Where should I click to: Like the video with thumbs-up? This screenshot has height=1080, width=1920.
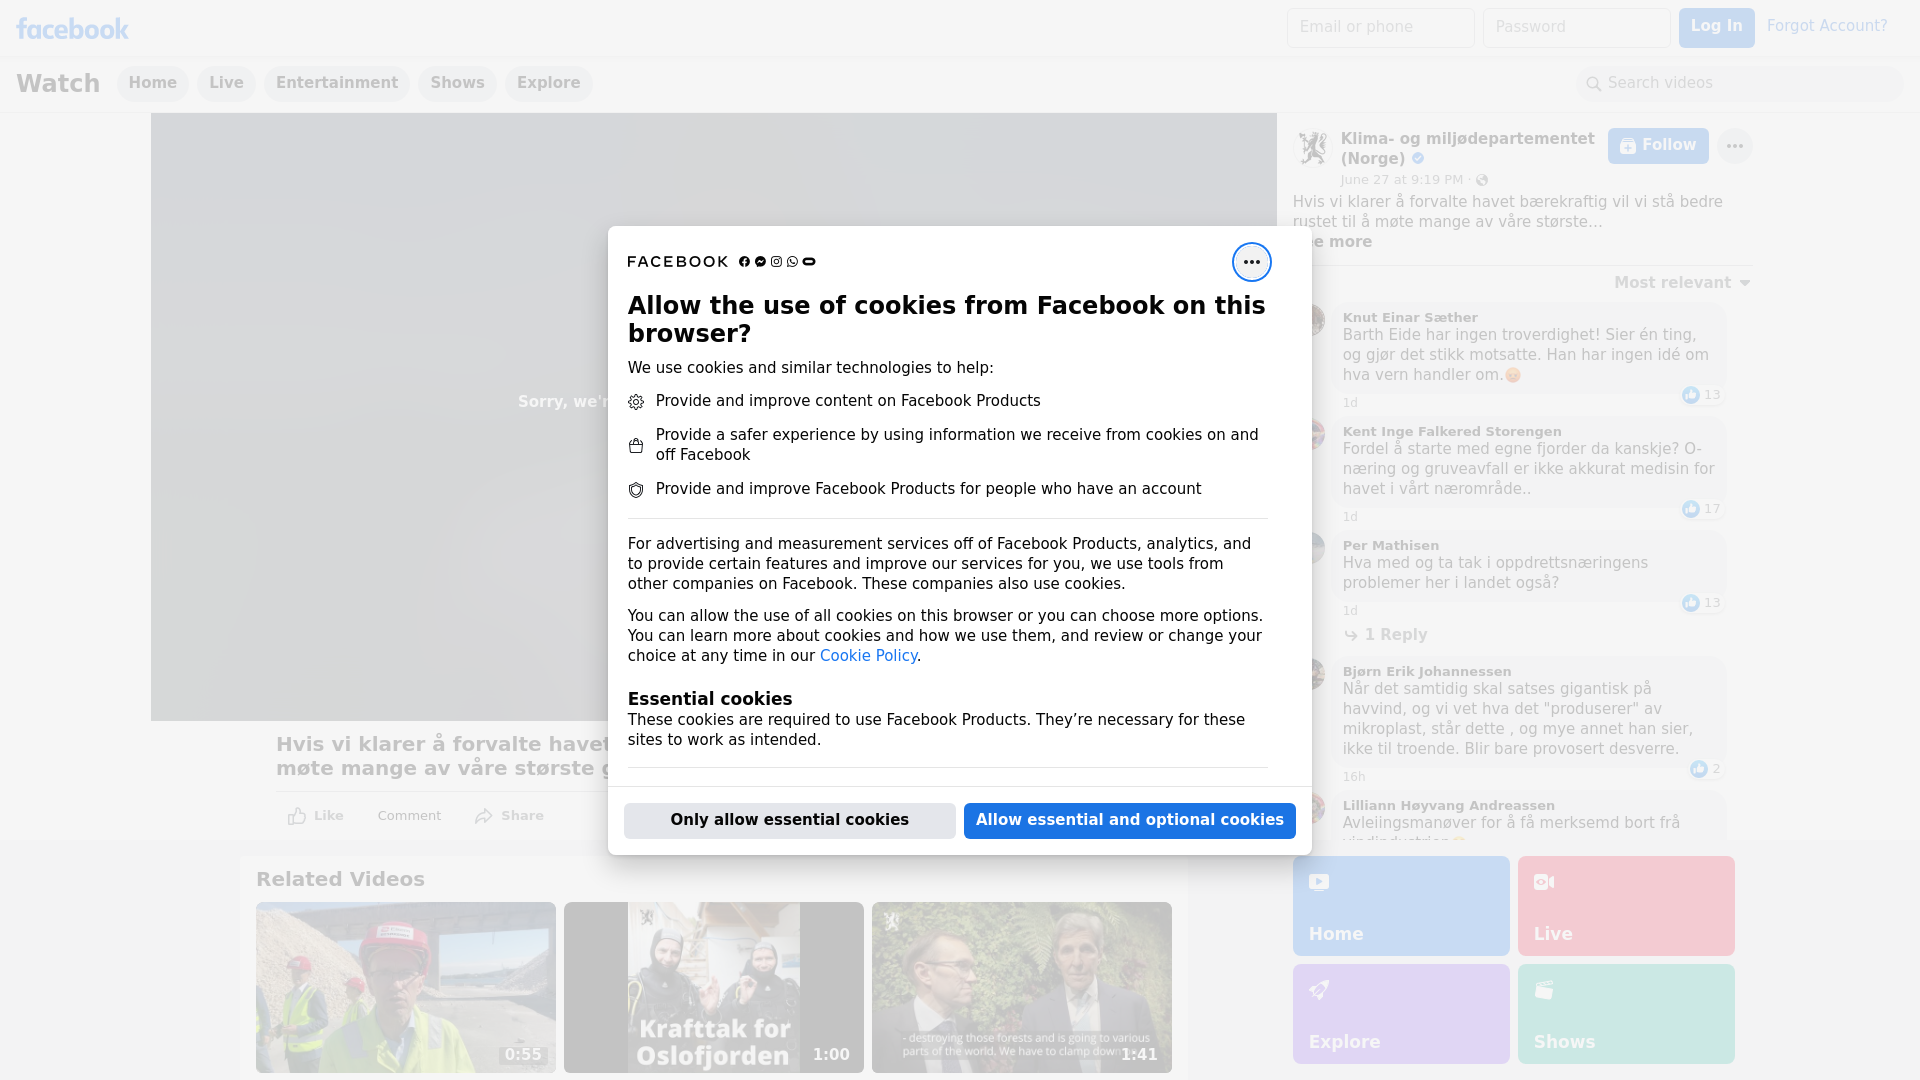[315, 816]
